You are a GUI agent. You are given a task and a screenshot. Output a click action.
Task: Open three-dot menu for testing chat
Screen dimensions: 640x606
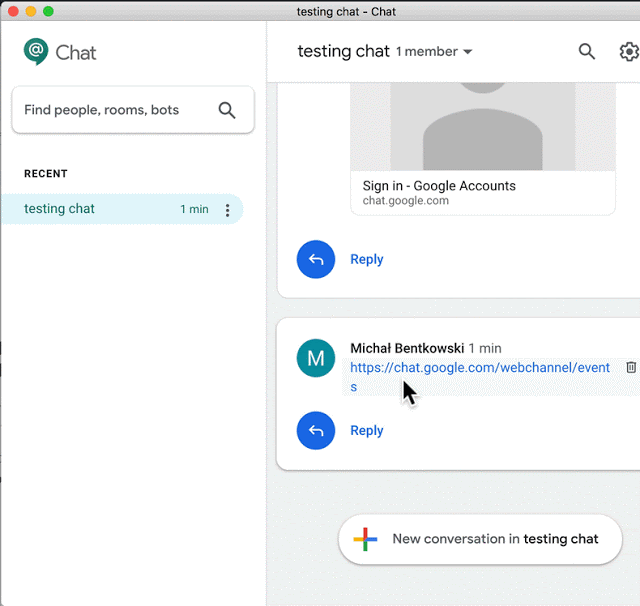(x=227, y=210)
